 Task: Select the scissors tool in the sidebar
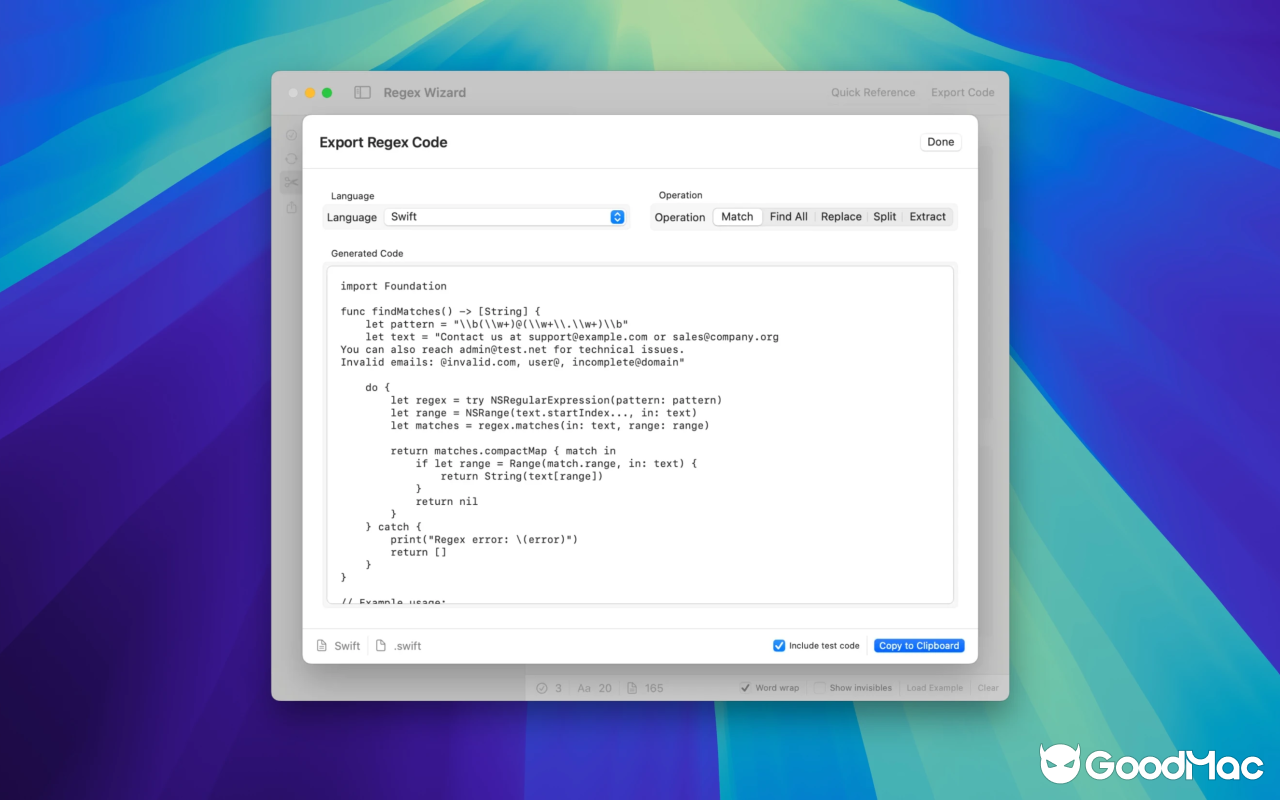click(291, 182)
